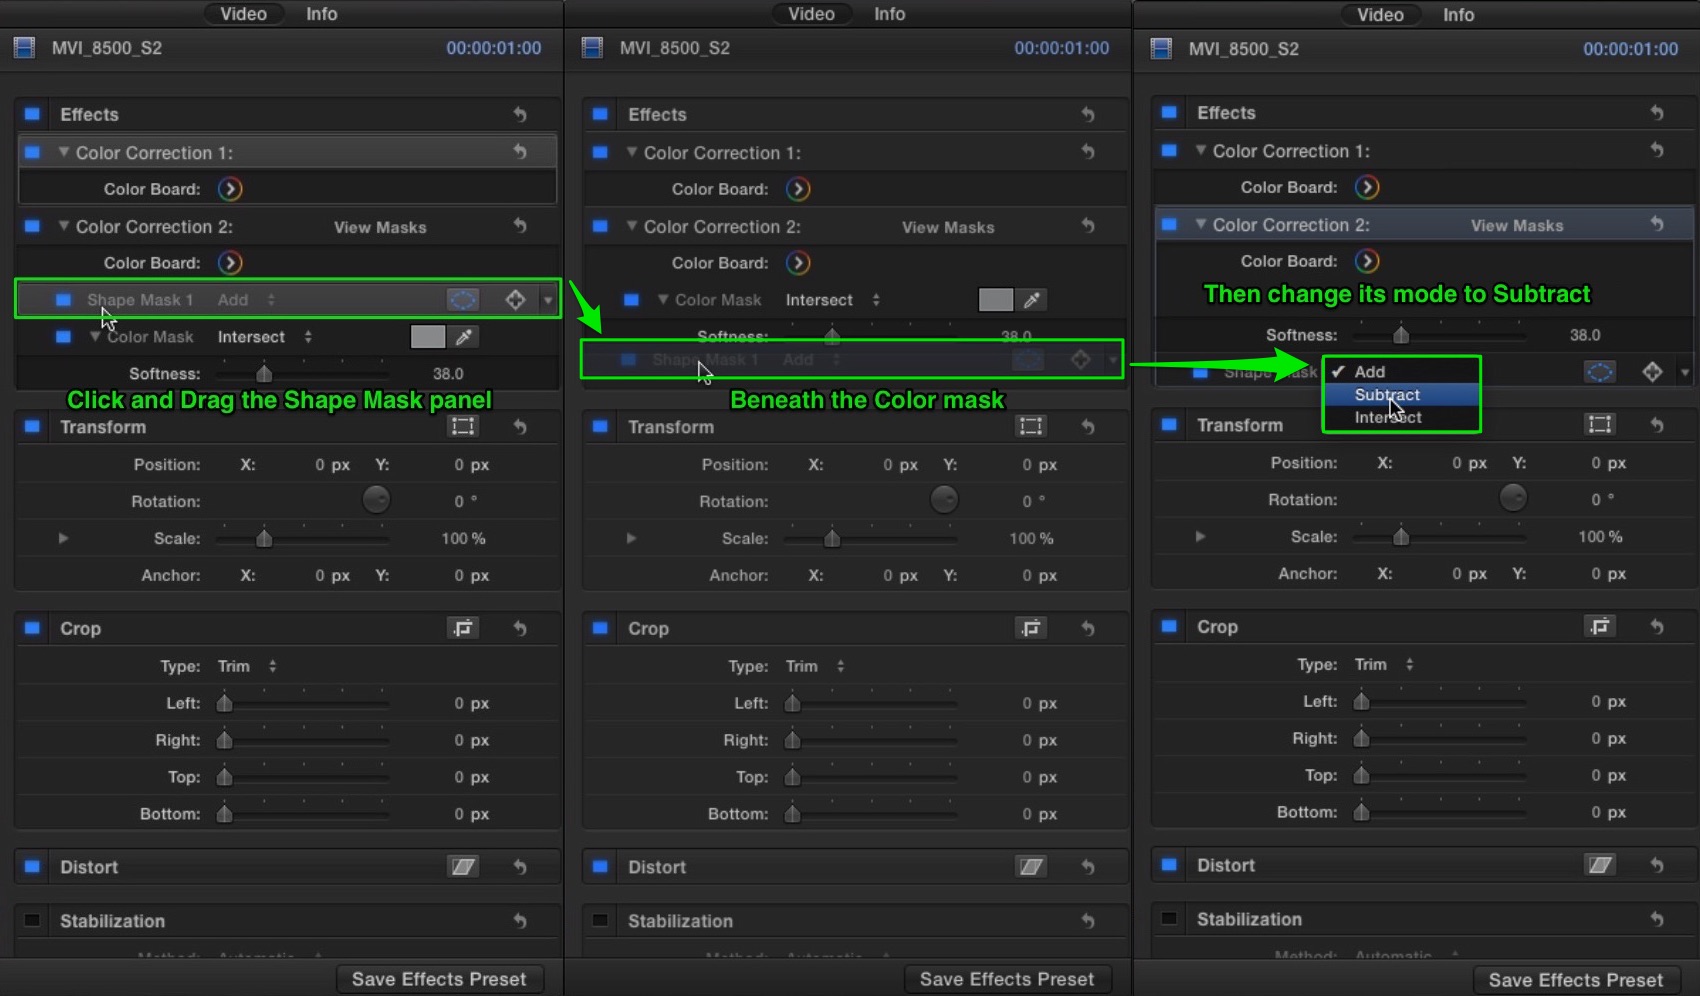
Task: Toggle Color Mask checkbox in left panel
Action: tap(63, 337)
